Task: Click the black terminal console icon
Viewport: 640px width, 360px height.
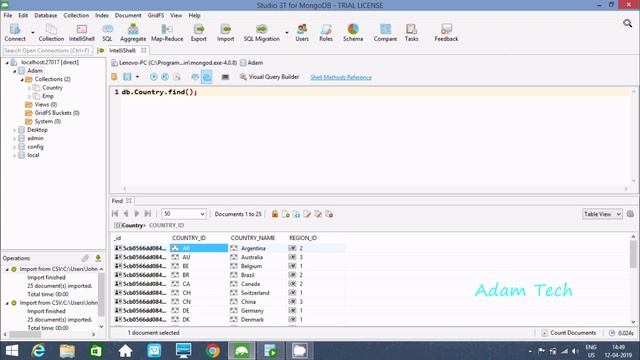Action: pos(225,77)
